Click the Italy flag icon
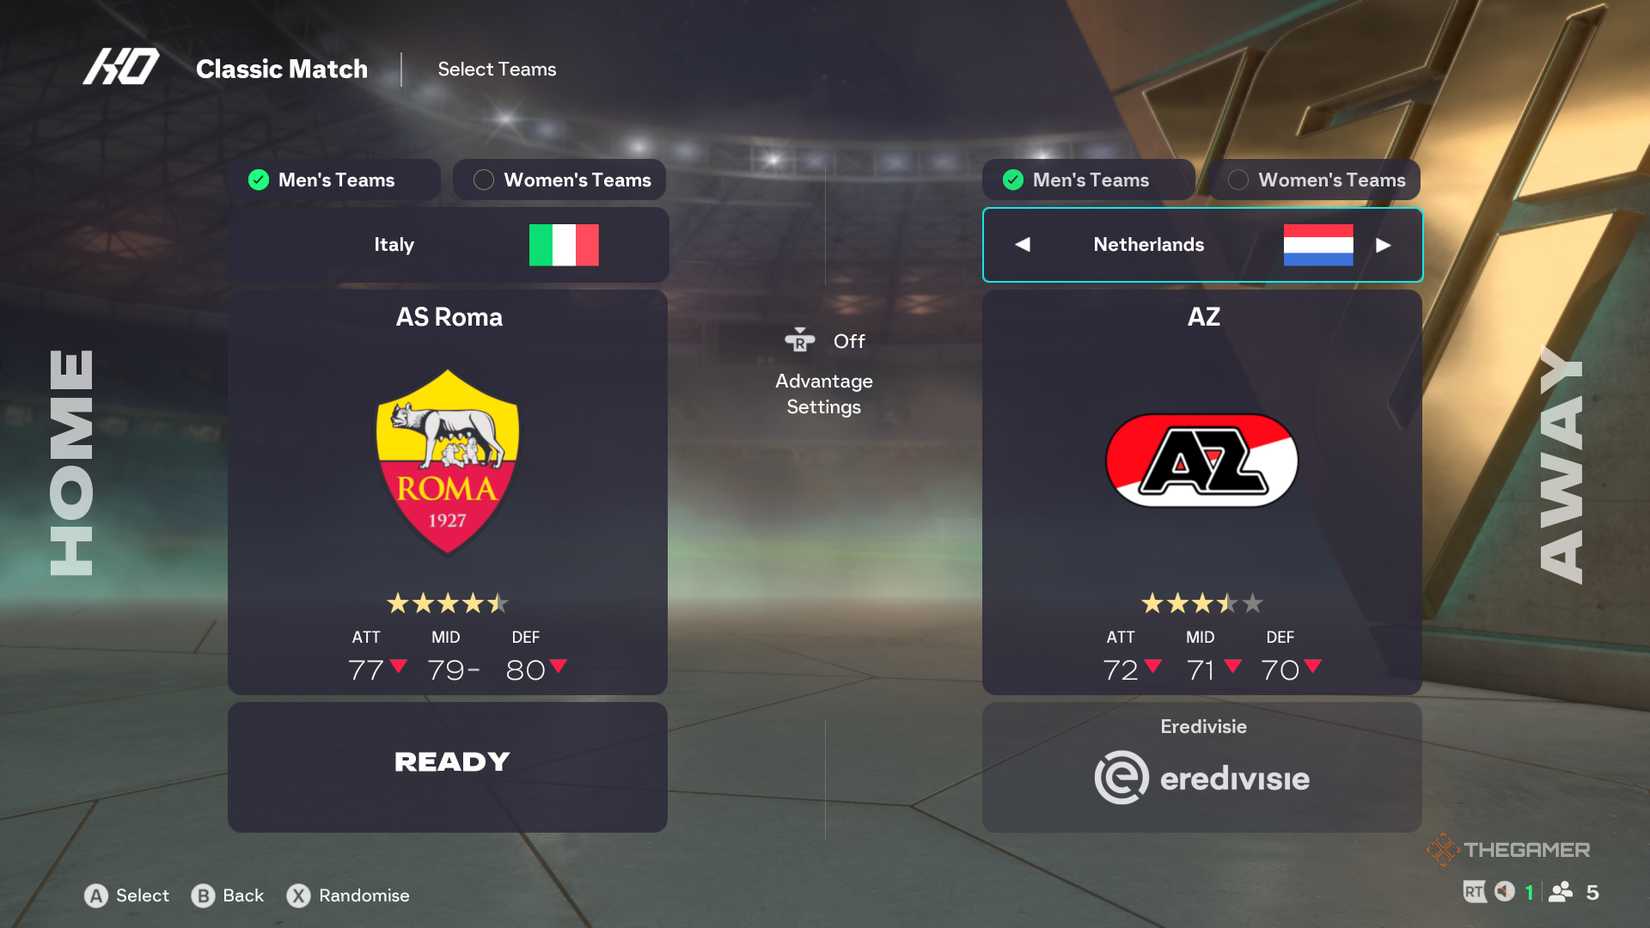The image size is (1650, 928). click(x=564, y=245)
